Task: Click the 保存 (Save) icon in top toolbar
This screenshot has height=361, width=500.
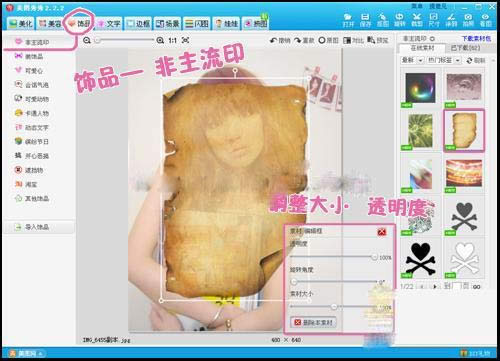Action: (365, 20)
